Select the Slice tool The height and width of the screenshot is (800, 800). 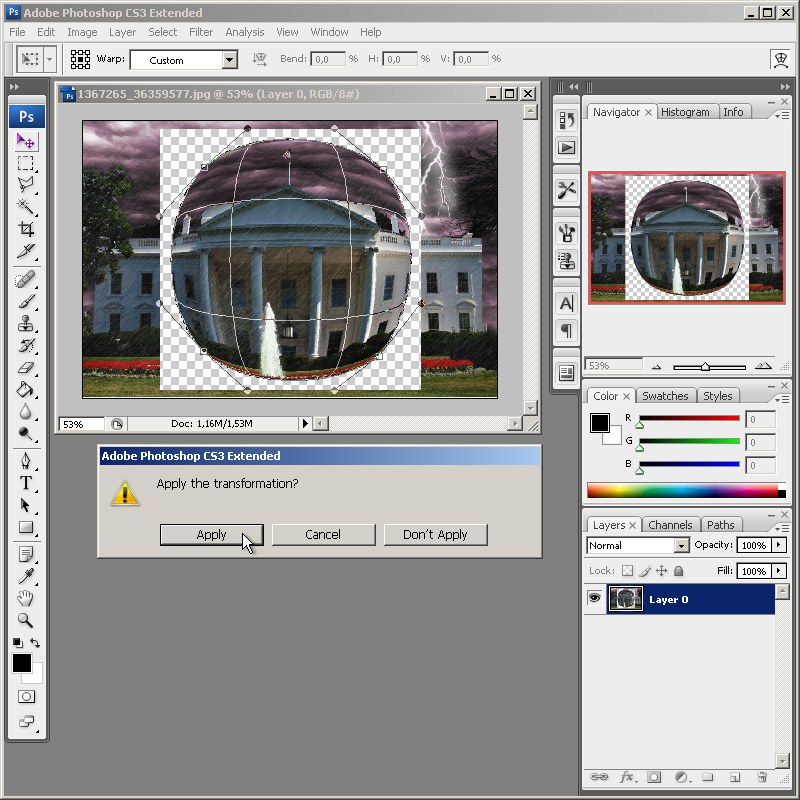coord(26,251)
